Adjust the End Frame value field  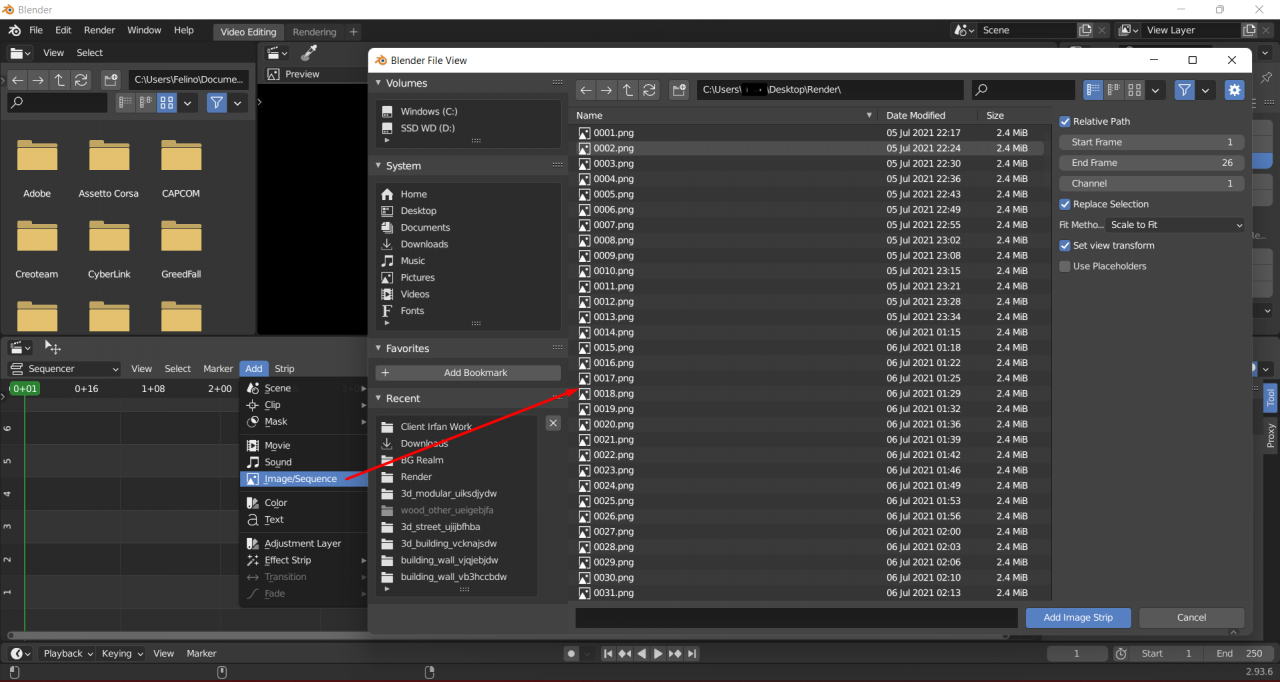[x=1151, y=163]
